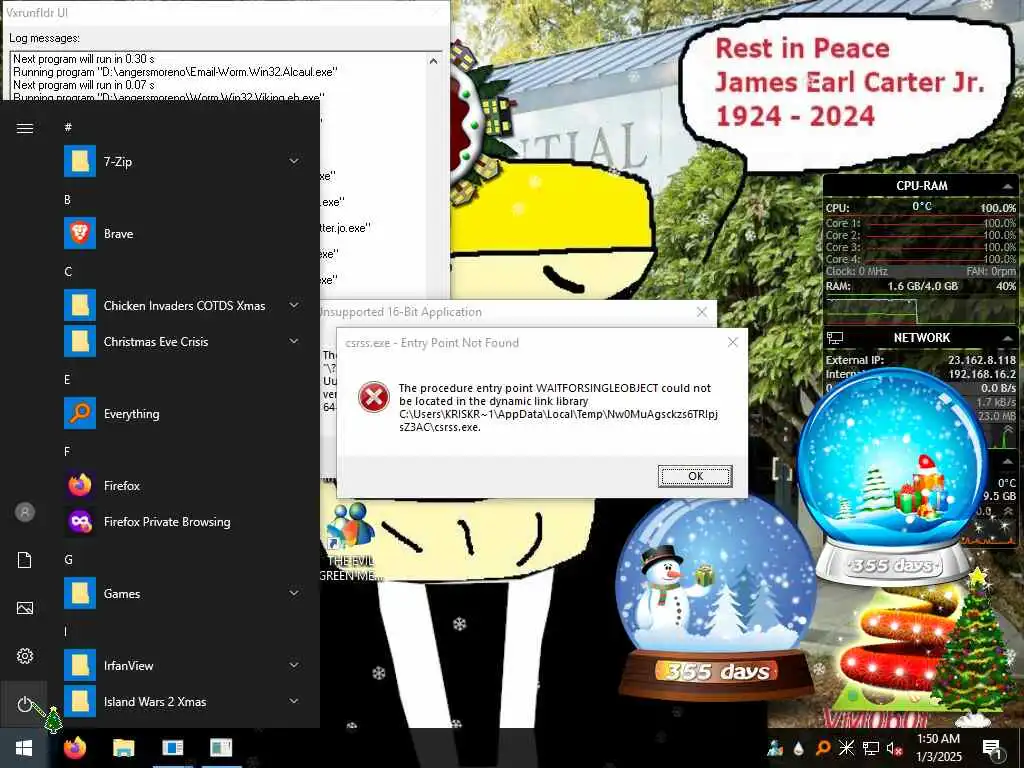Open Pictures from Start menu sidebar

tap(25, 608)
